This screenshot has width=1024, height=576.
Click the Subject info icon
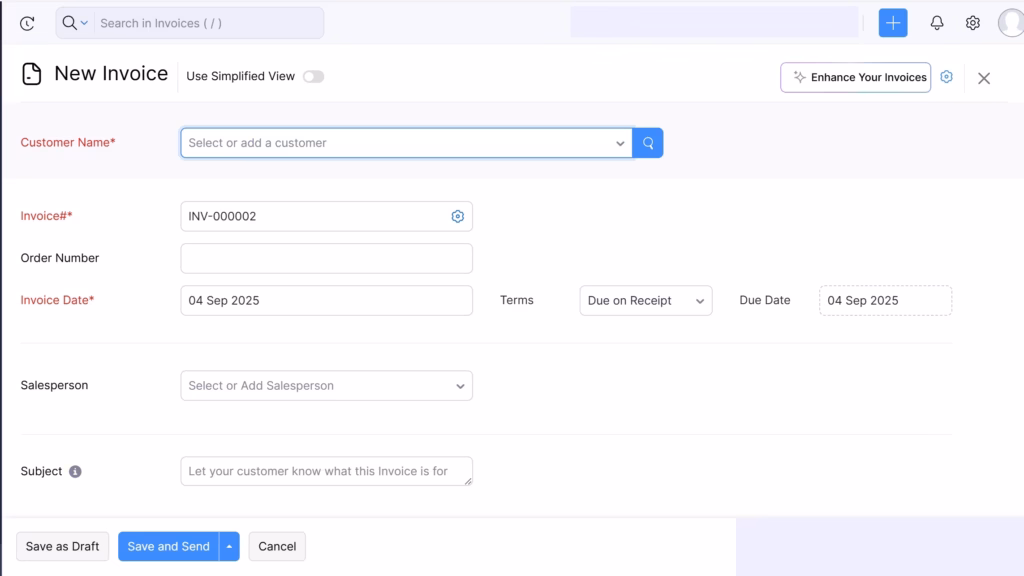(x=75, y=472)
